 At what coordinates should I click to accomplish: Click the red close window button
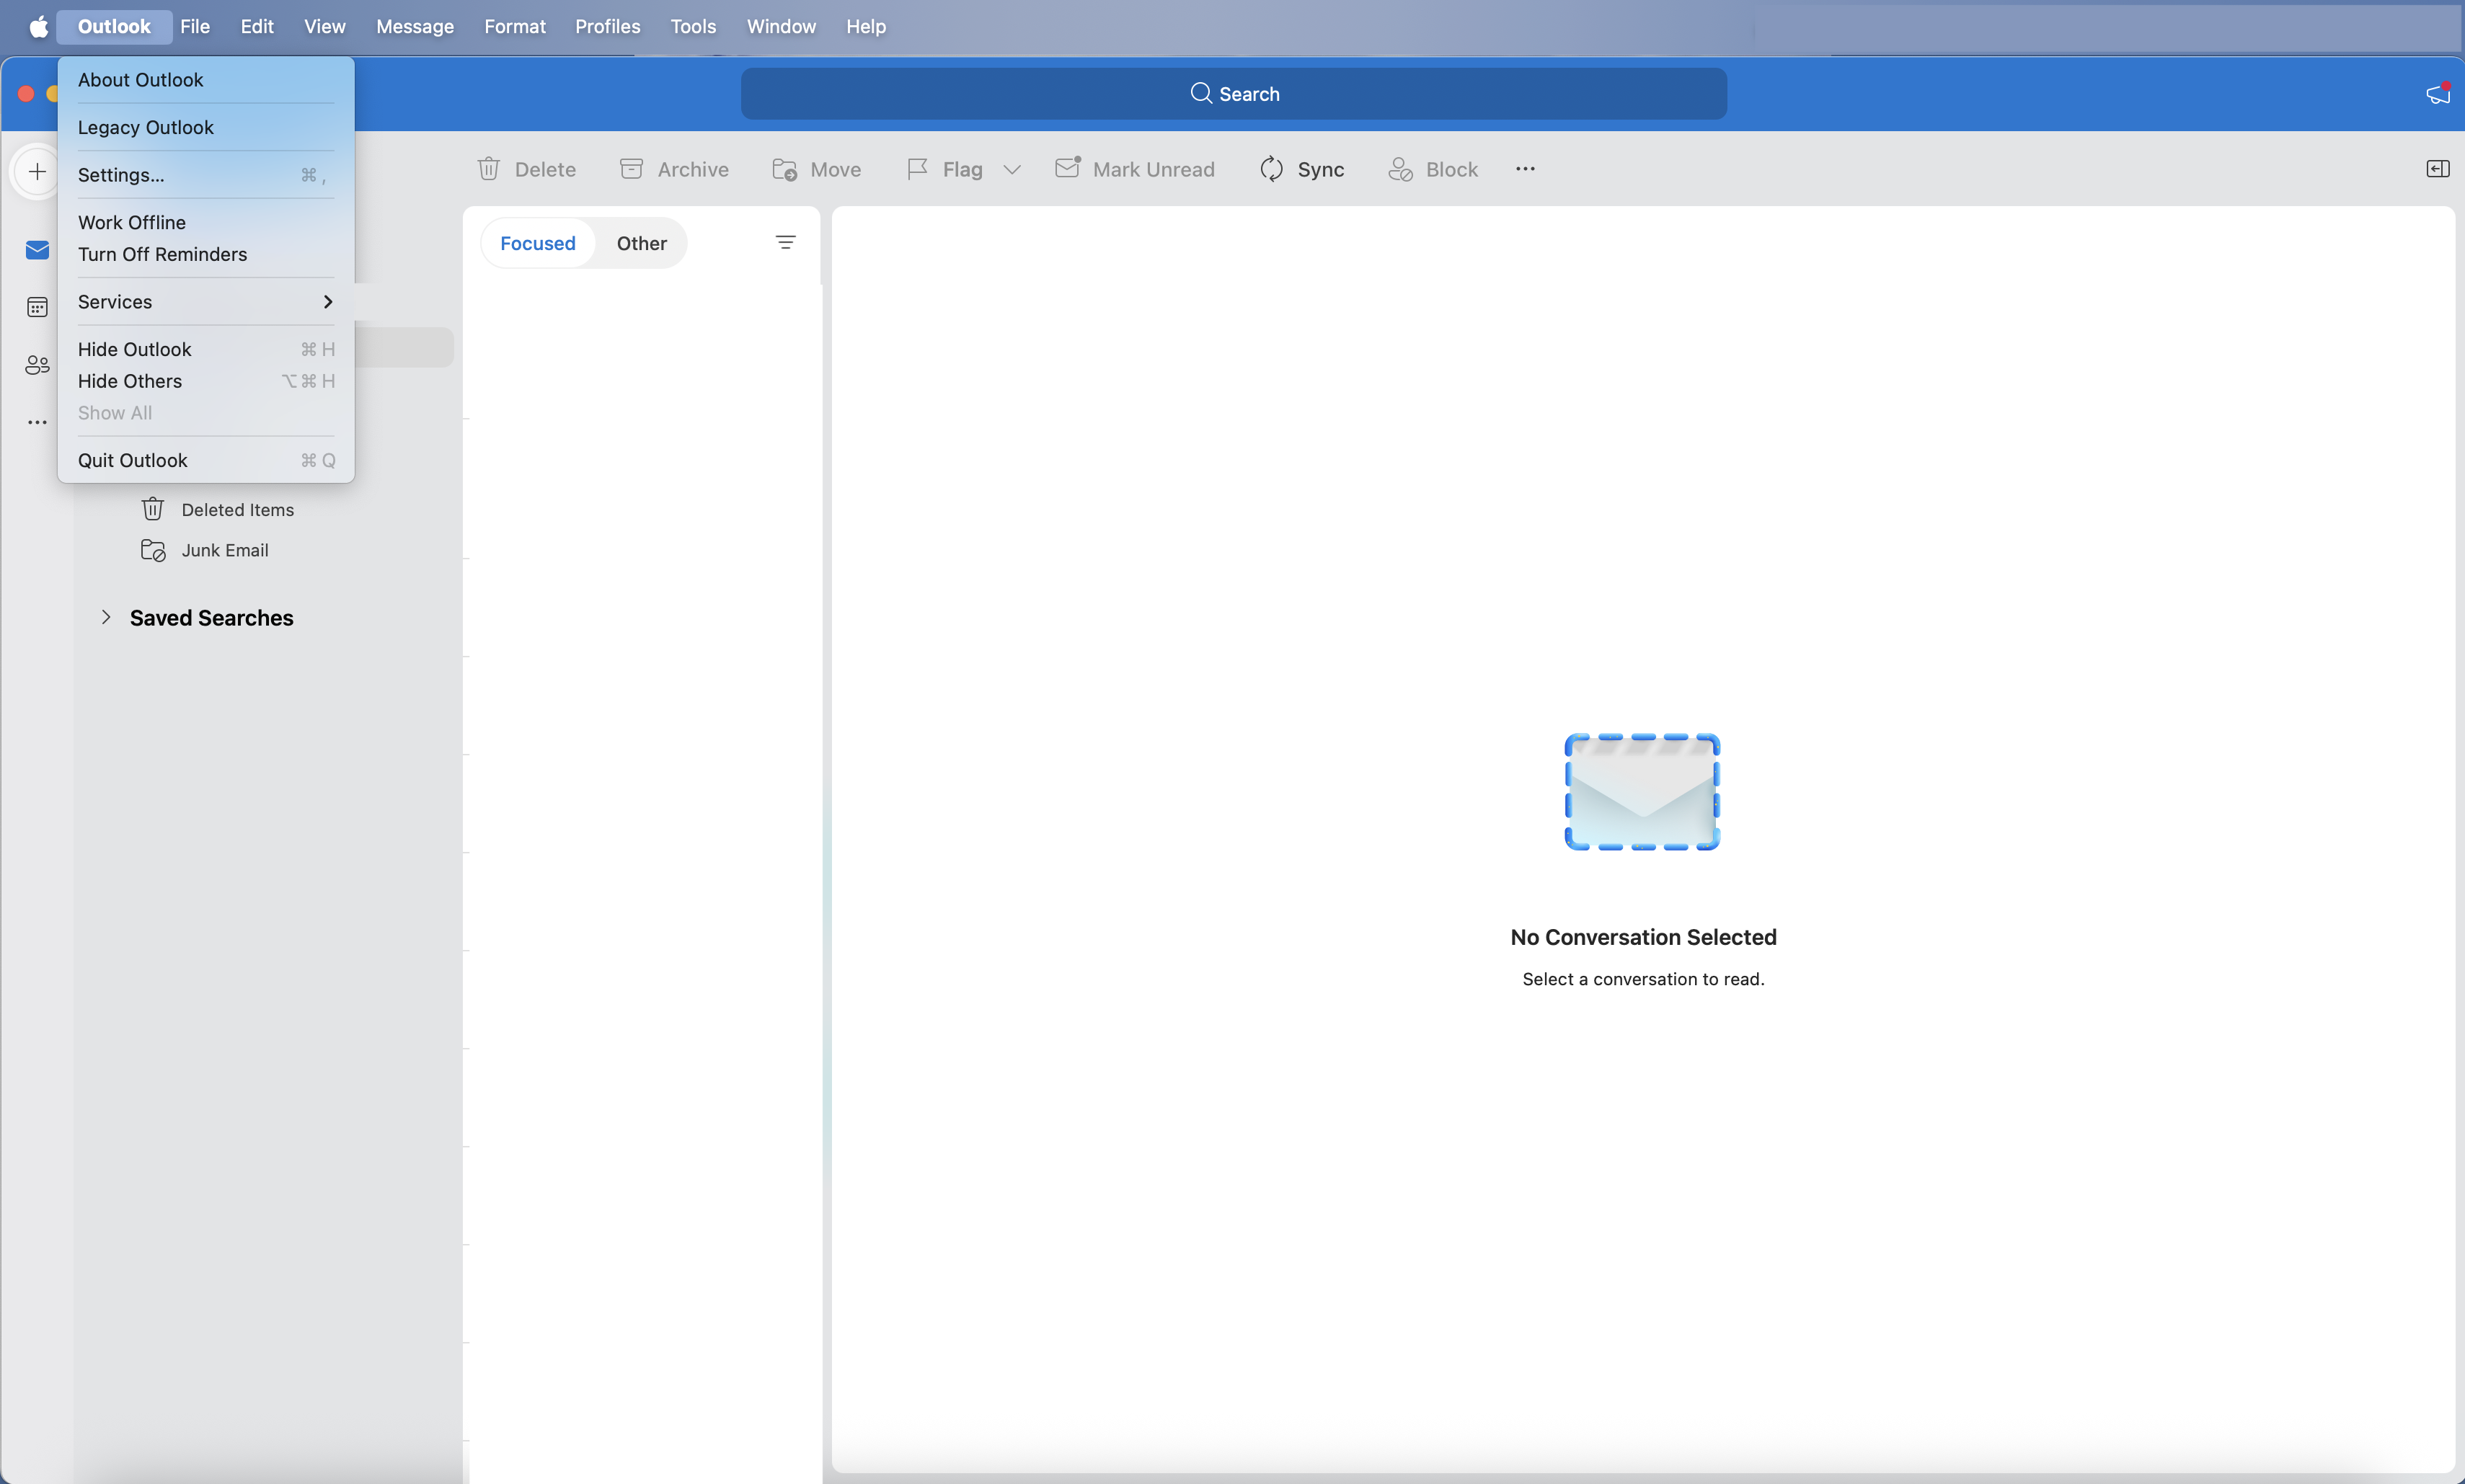[26, 94]
